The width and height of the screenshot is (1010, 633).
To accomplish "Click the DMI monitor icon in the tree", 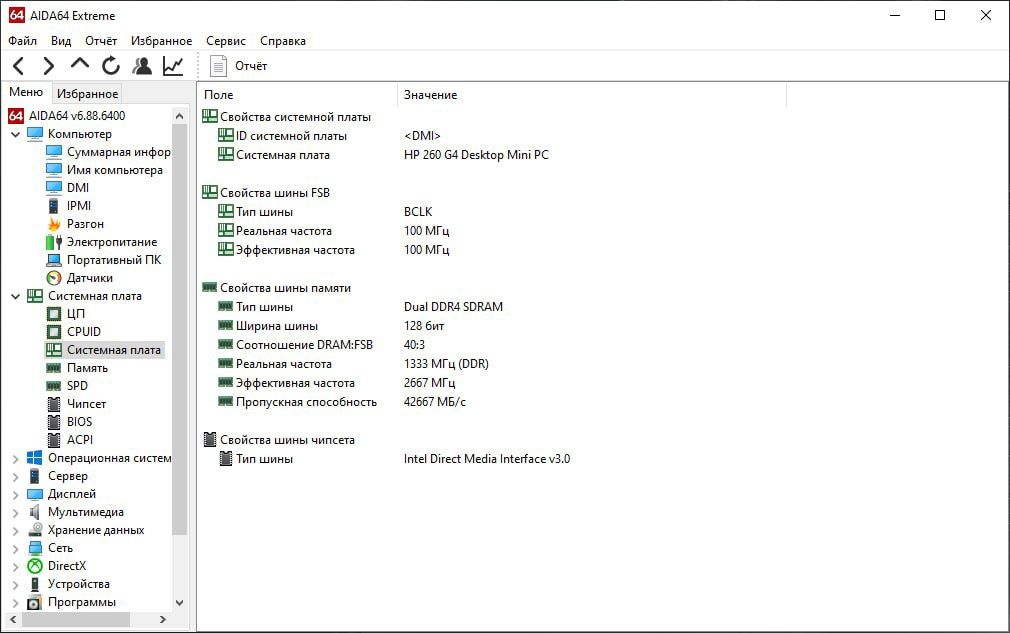I will (54, 188).
